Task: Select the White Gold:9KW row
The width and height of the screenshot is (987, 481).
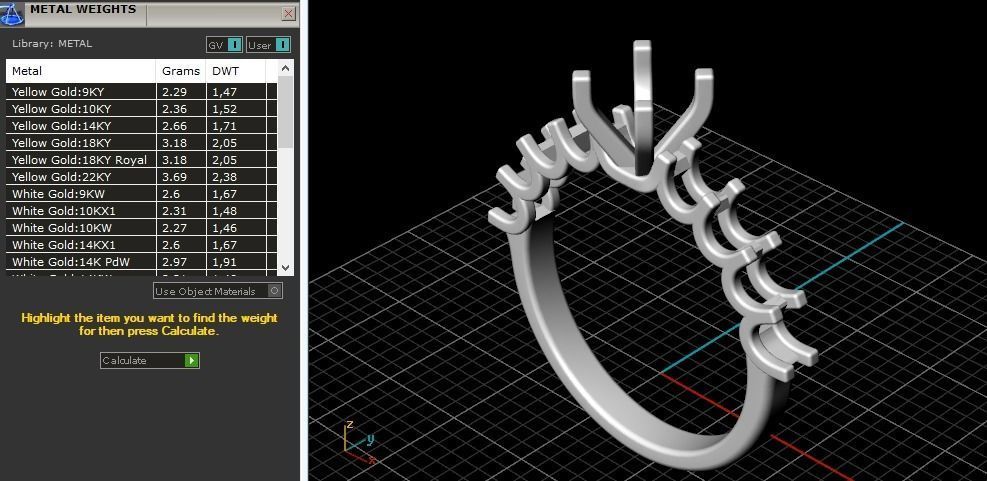Action: pyautogui.click(x=142, y=194)
